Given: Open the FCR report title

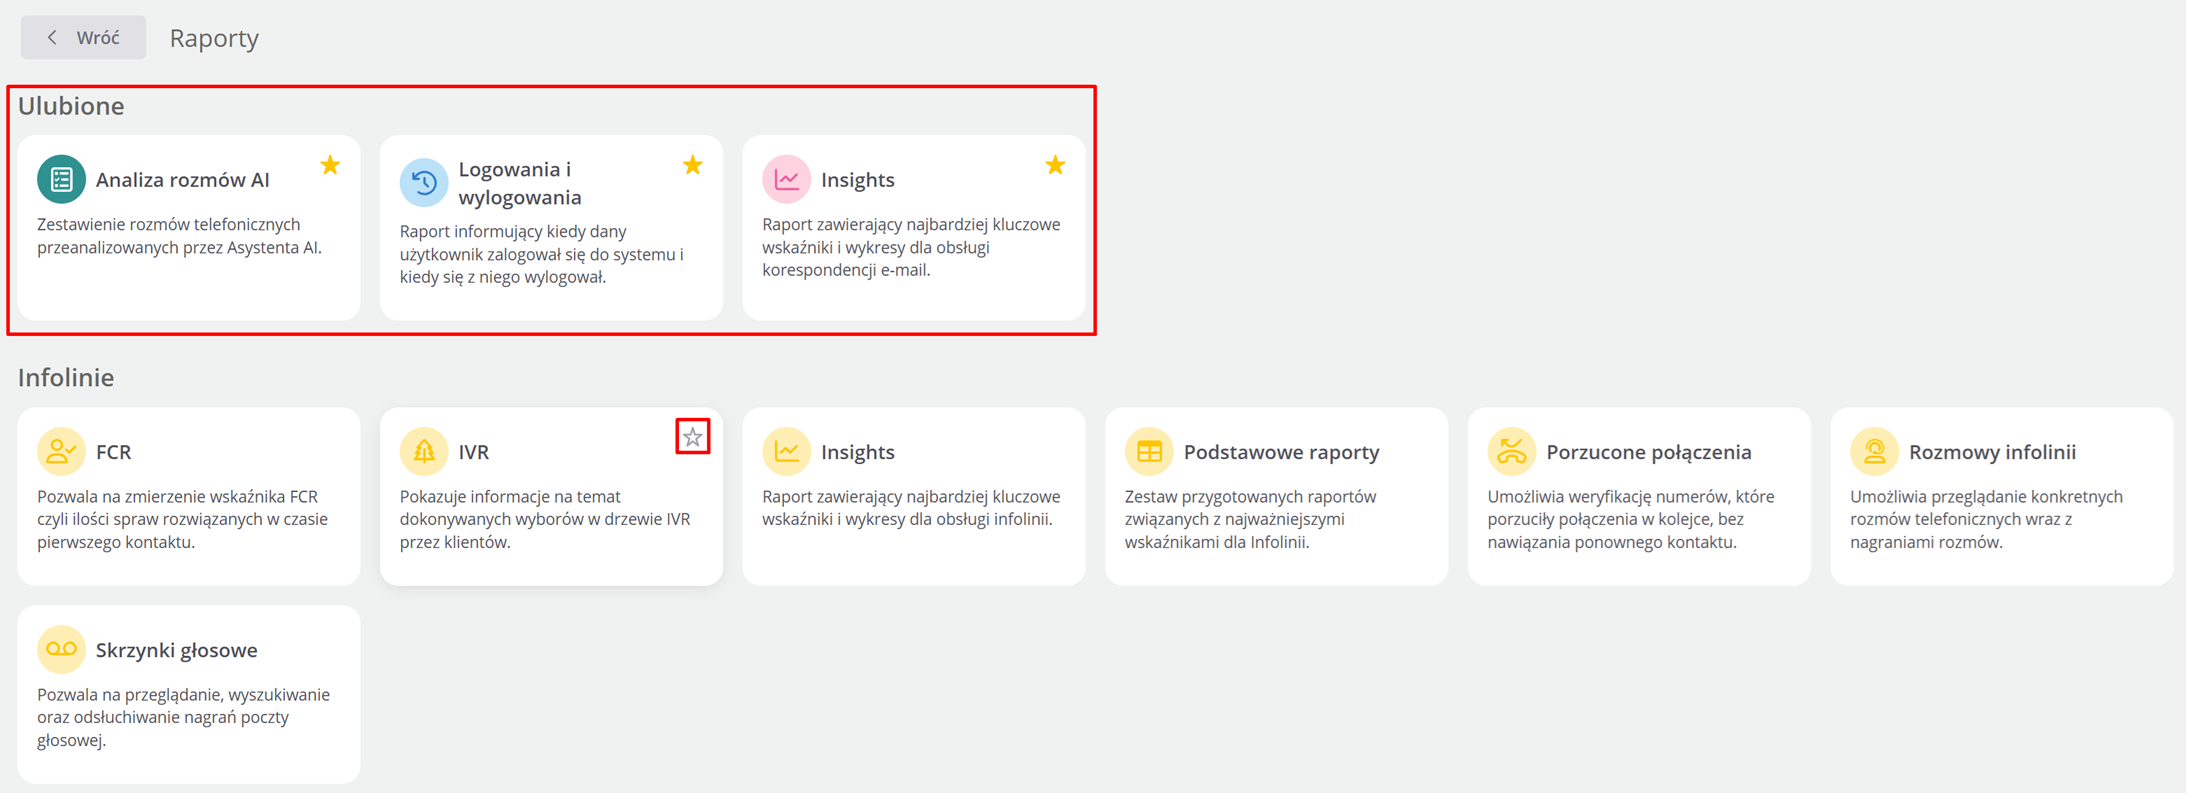Looking at the screenshot, I should point(114,452).
